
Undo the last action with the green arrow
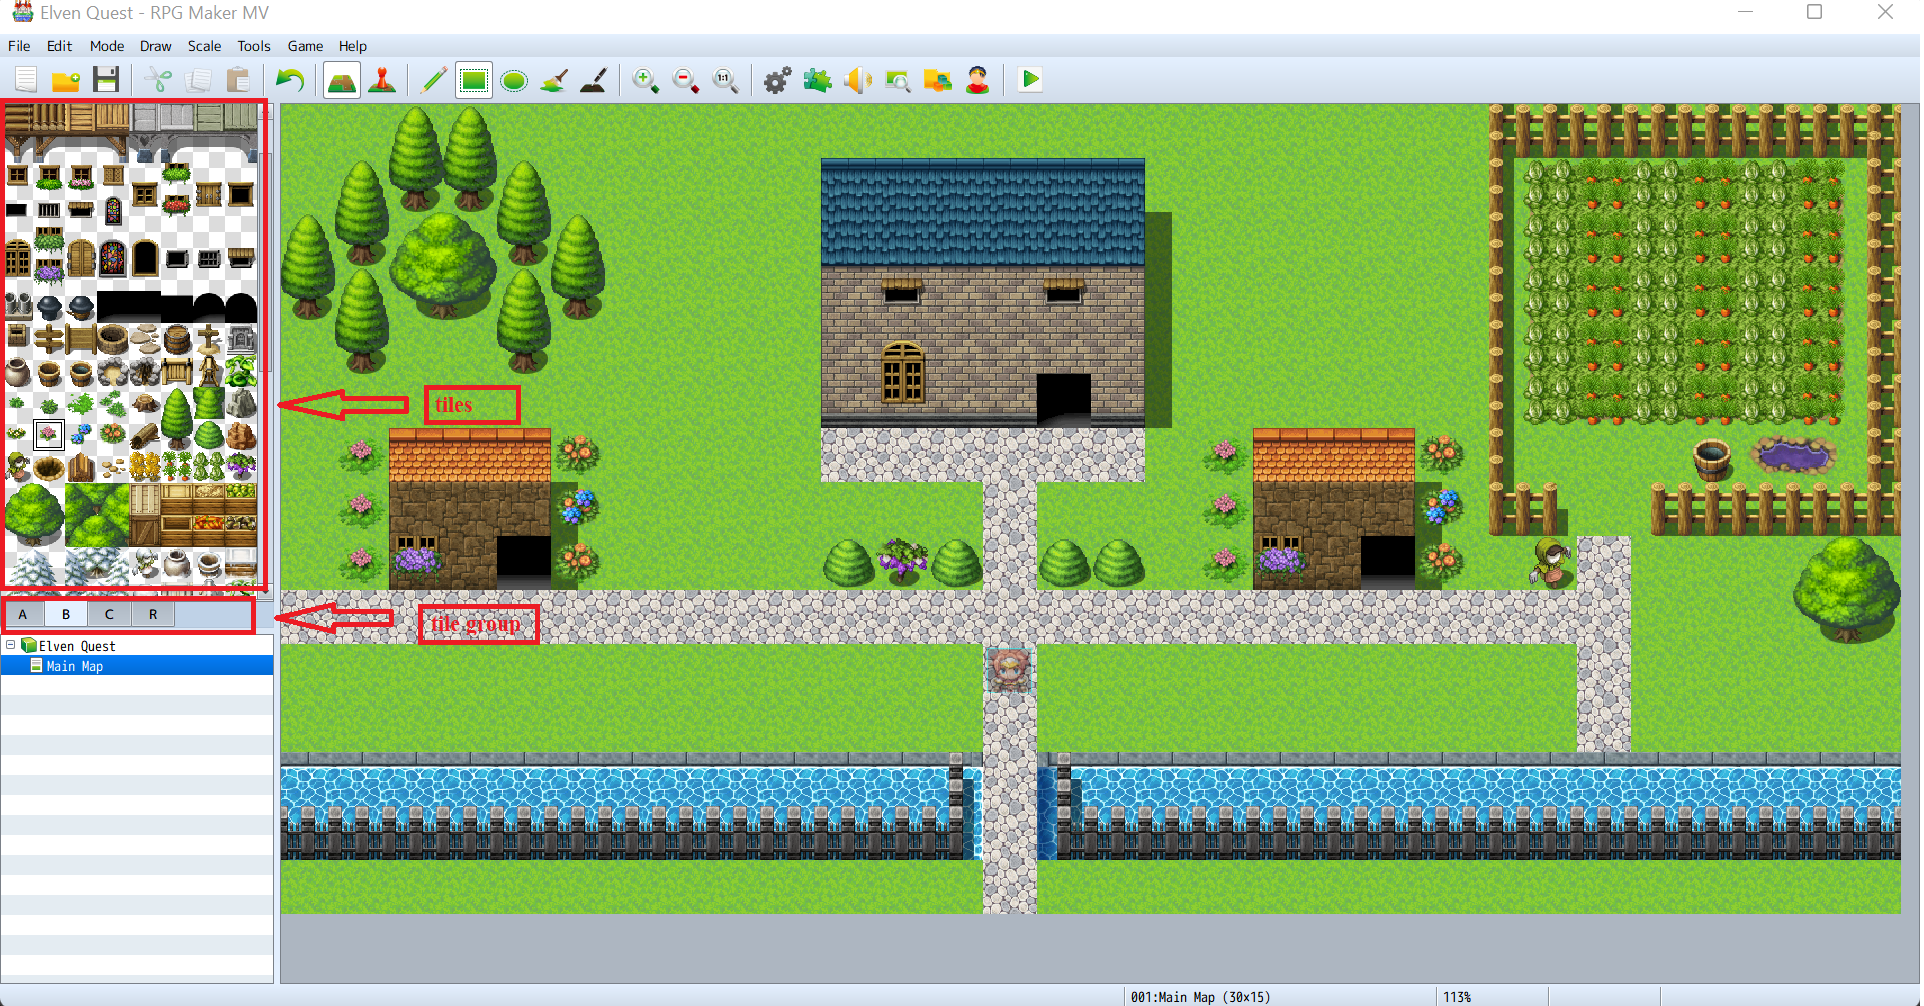point(290,80)
